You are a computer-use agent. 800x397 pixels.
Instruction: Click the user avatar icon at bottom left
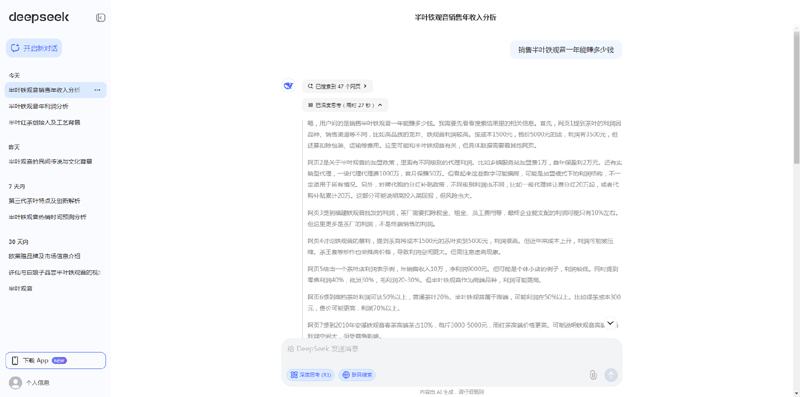16,383
